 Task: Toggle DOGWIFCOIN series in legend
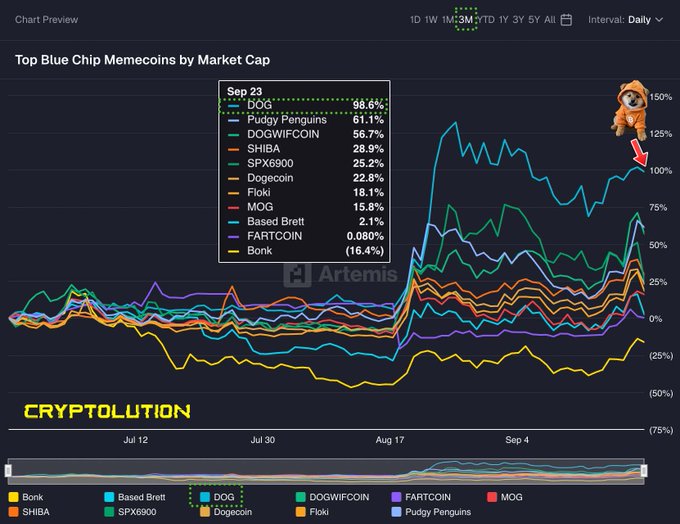tap(333, 497)
